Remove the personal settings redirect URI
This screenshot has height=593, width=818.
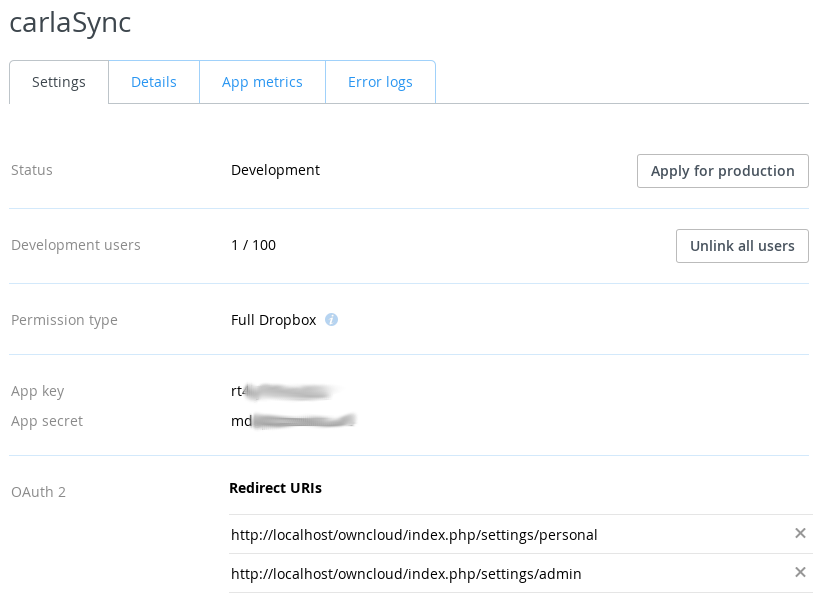pyautogui.click(x=800, y=533)
